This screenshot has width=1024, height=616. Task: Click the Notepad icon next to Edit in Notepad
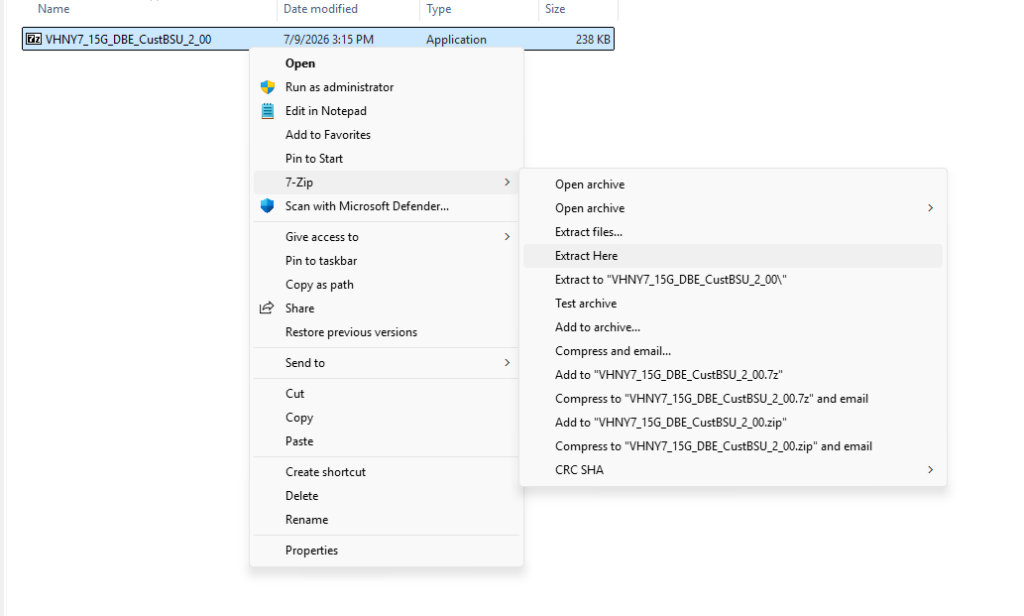(267, 111)
